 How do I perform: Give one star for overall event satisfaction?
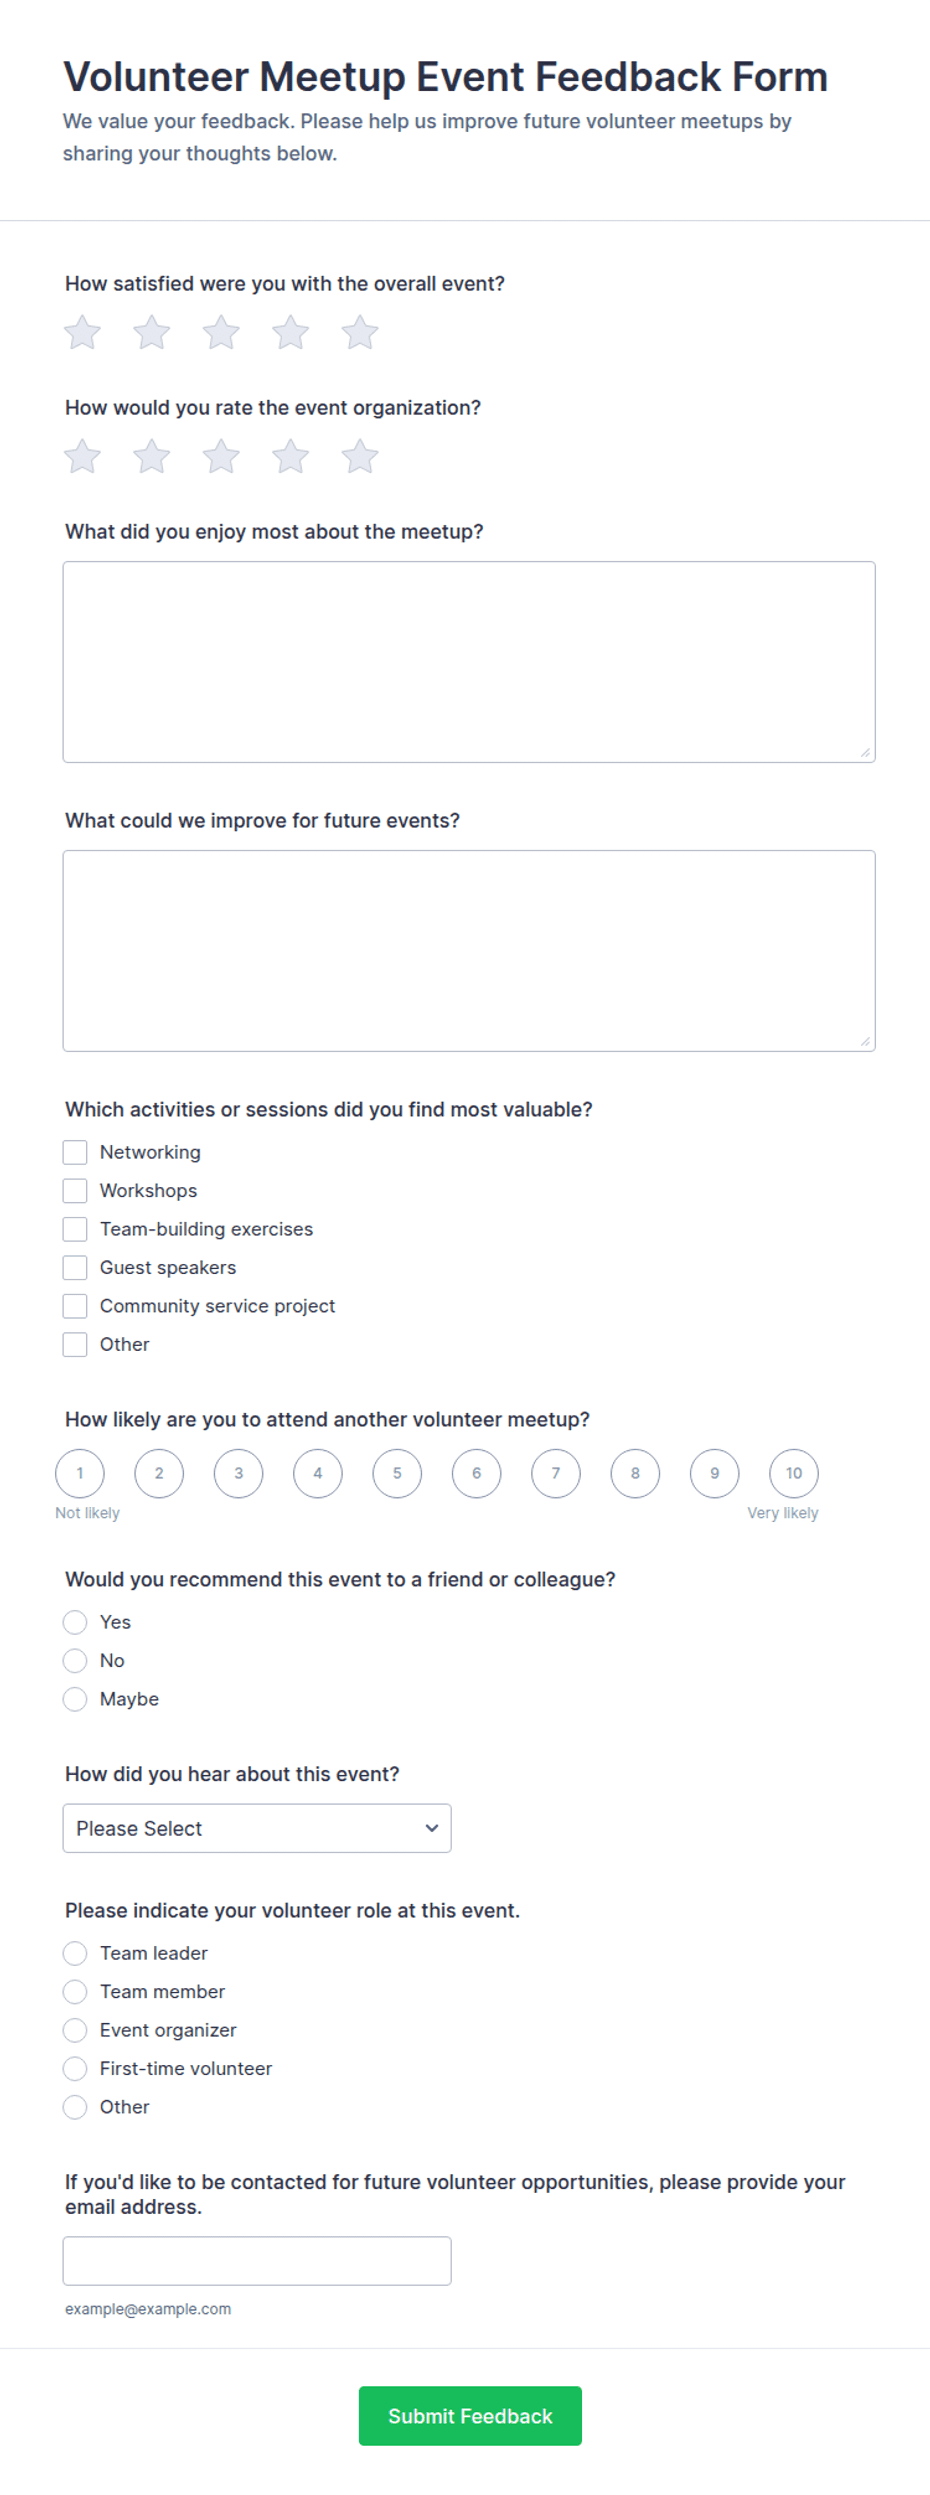[x=82, y=333]
